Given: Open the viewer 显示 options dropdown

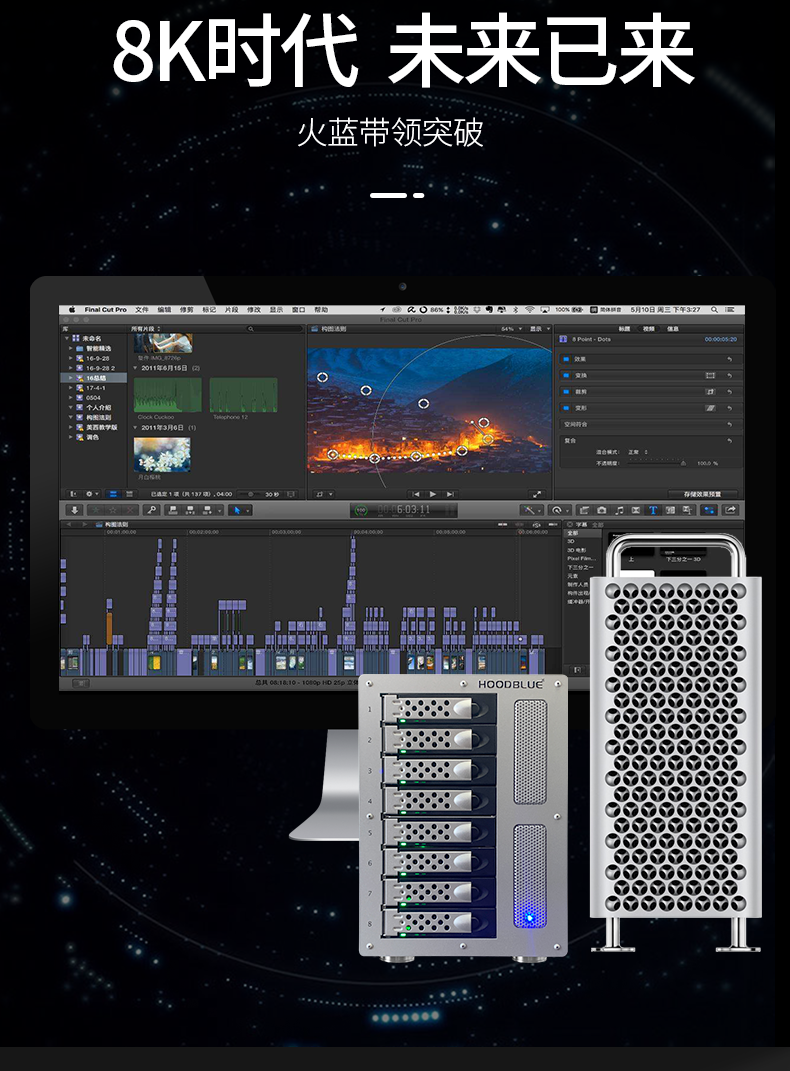Looking at the screenshot, I should pos(540,329).
